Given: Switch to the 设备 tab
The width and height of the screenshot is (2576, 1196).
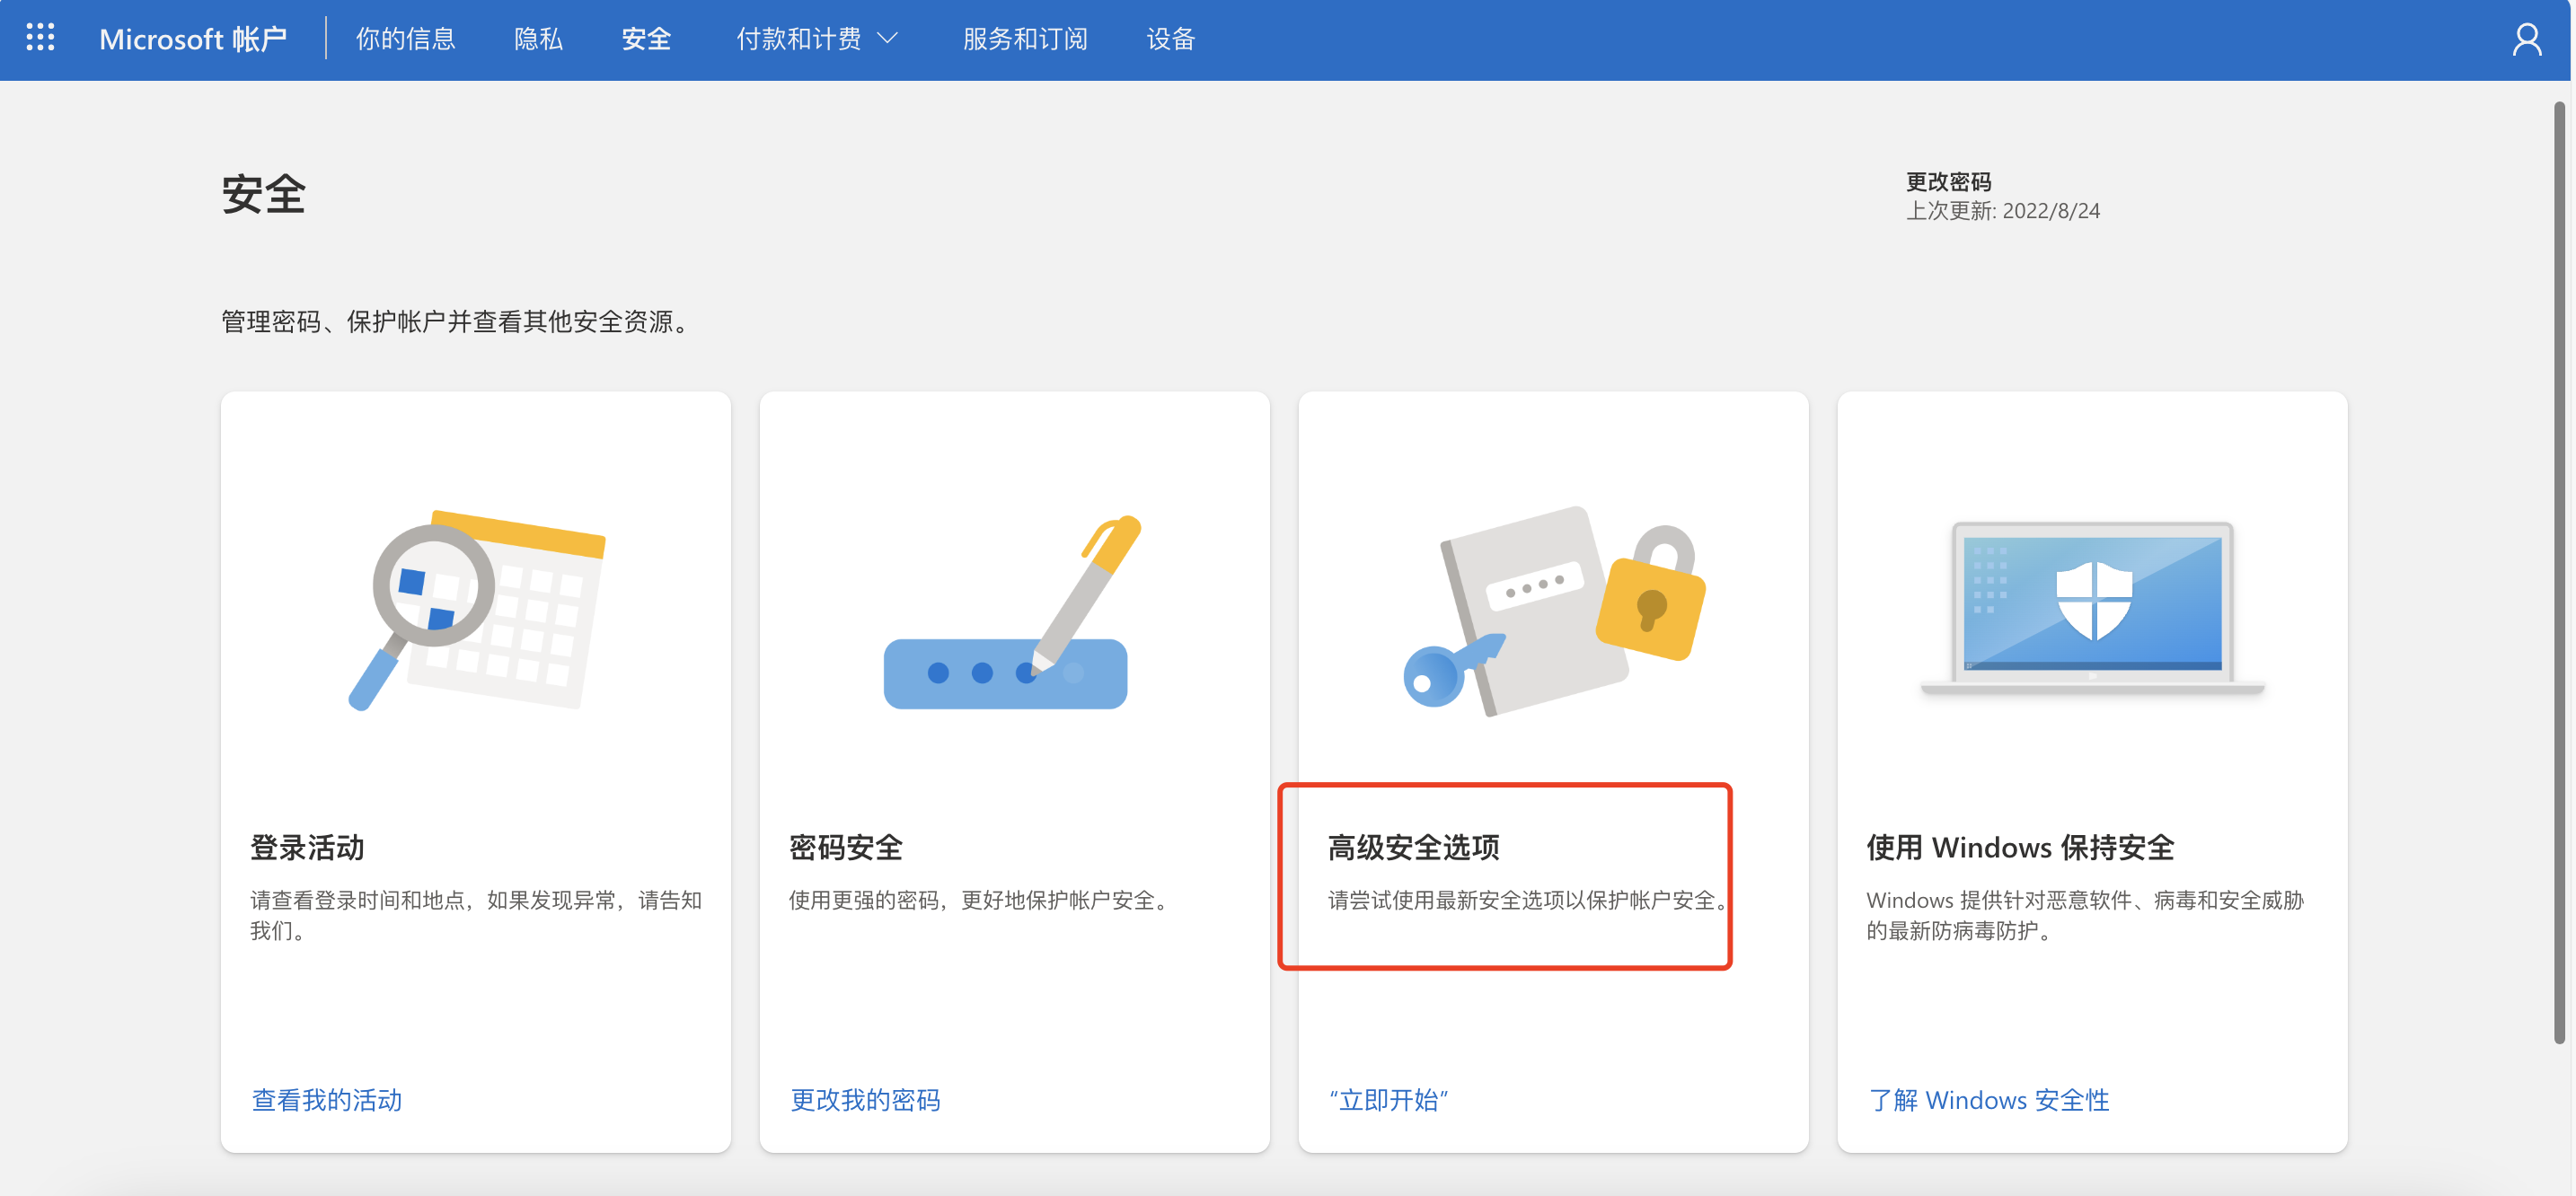Looking at the screenshot, I should tap(1170, 39).
